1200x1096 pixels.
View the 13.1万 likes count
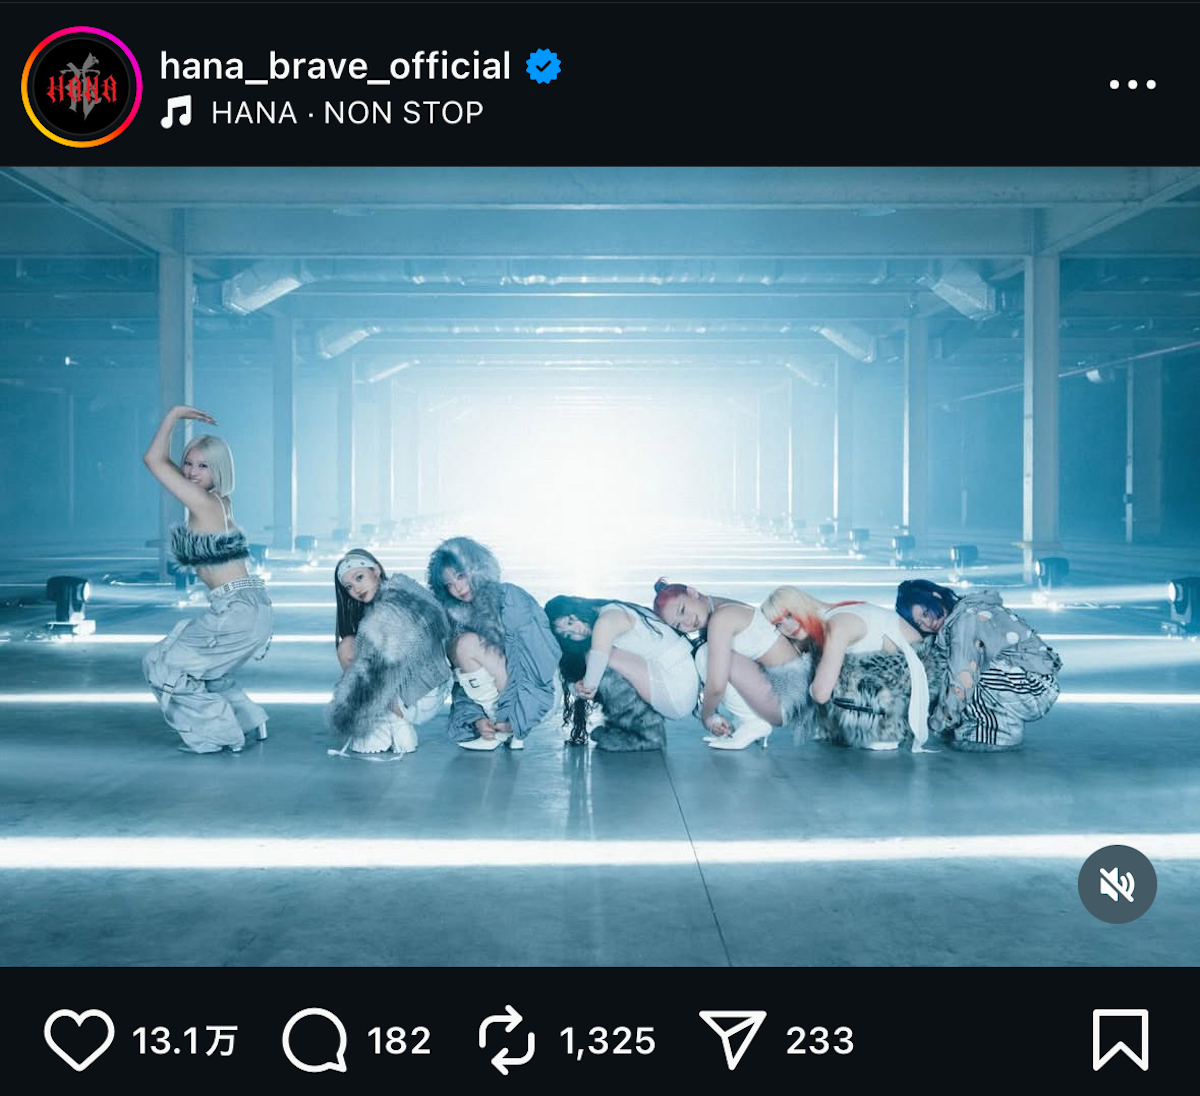tap(184, 1041)
